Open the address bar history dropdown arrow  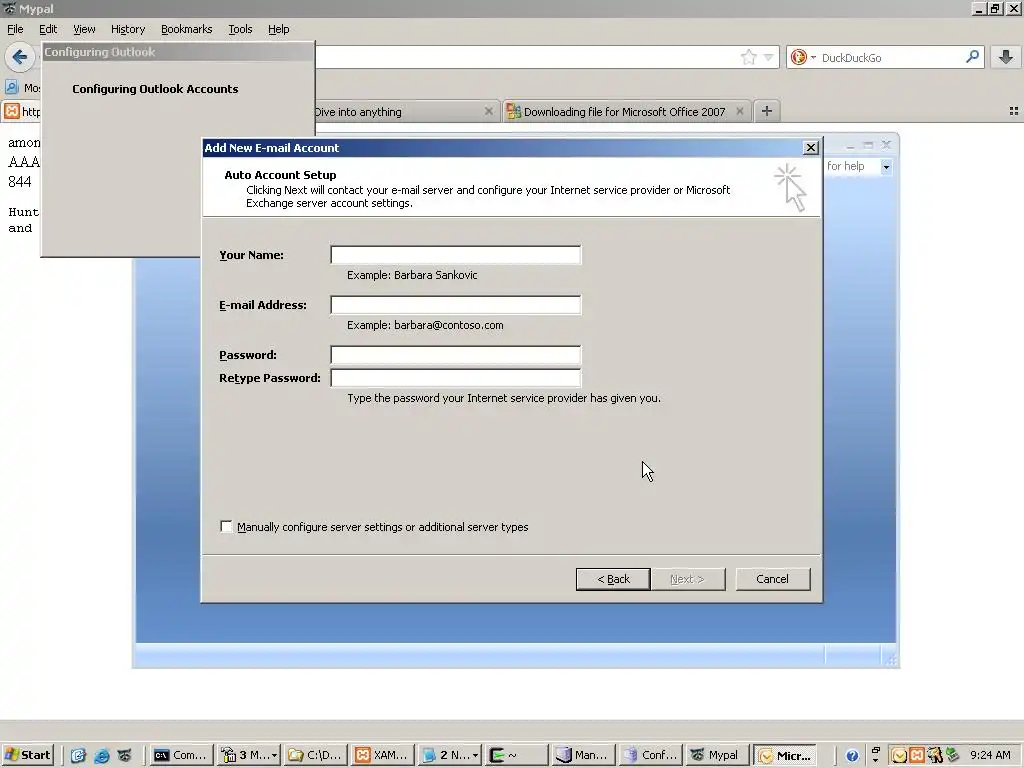coord(769,57)
